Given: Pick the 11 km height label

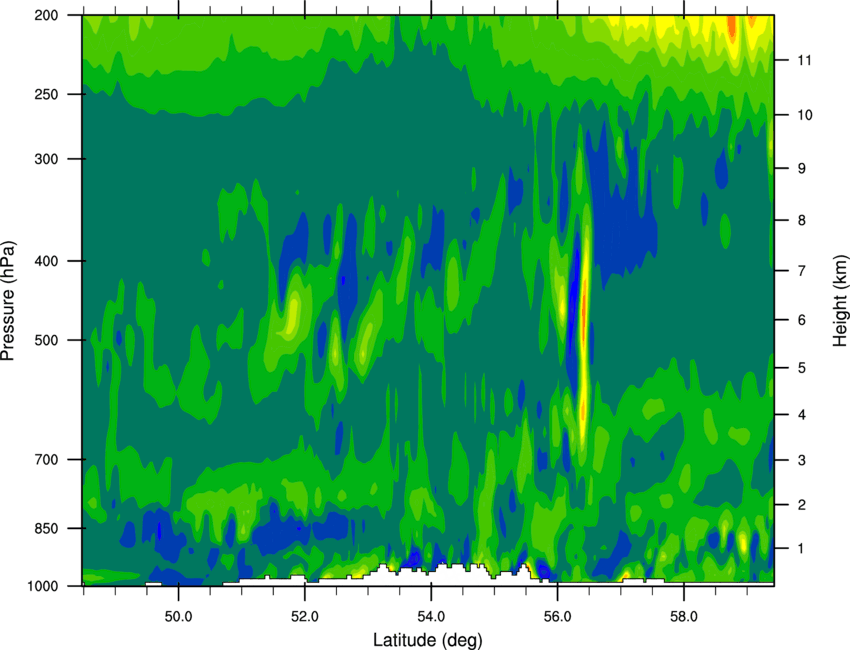Looking at the screenshot, I should click(804, 60).
